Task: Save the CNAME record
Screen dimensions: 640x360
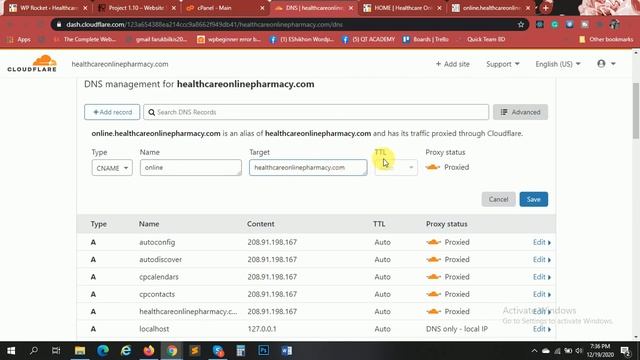Action: 533,199
